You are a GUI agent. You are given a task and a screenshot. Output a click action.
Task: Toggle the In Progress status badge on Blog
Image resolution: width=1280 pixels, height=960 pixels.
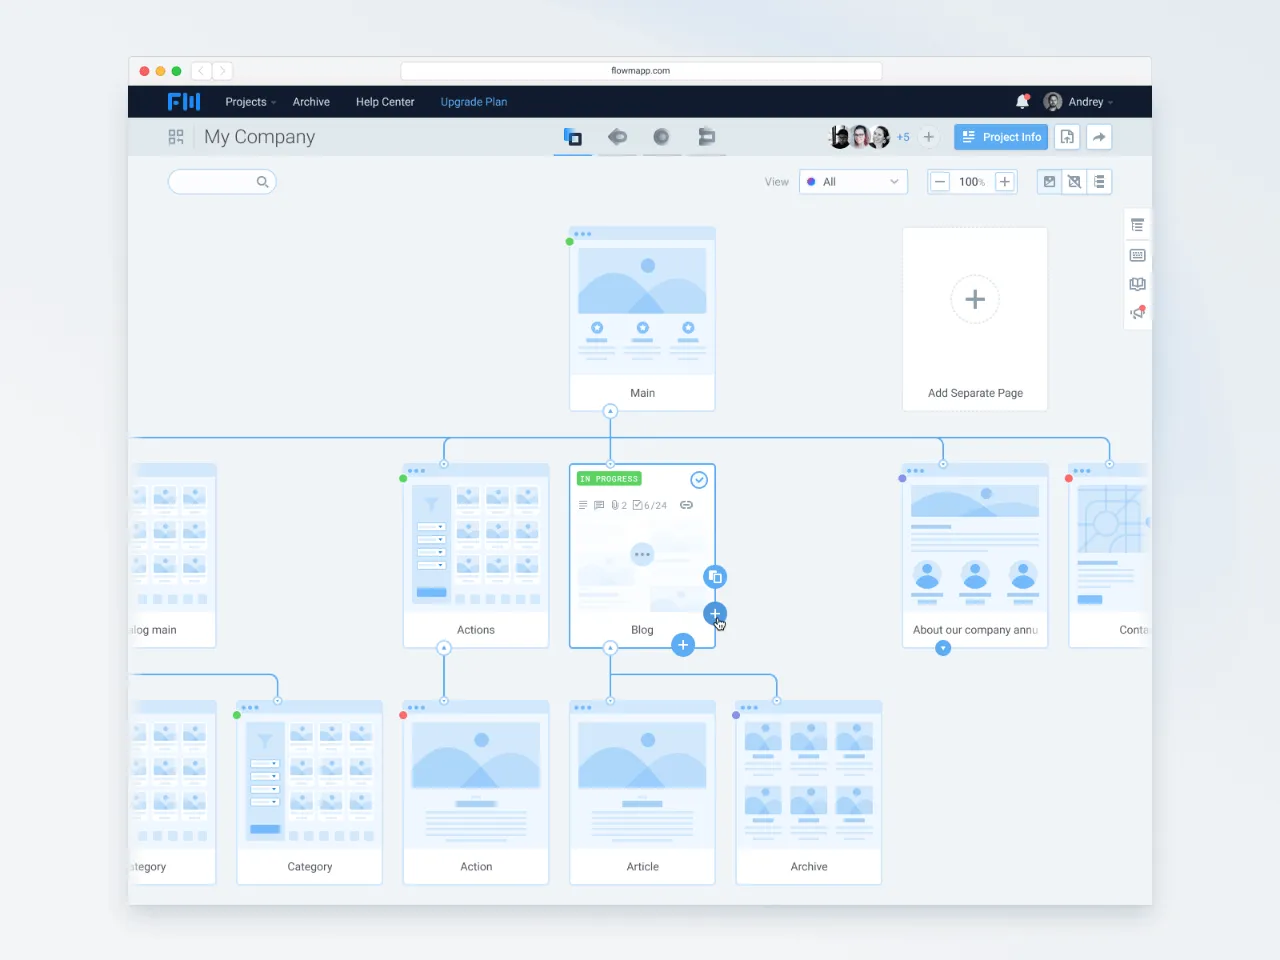pyautogui.click(x=608, y=479)
